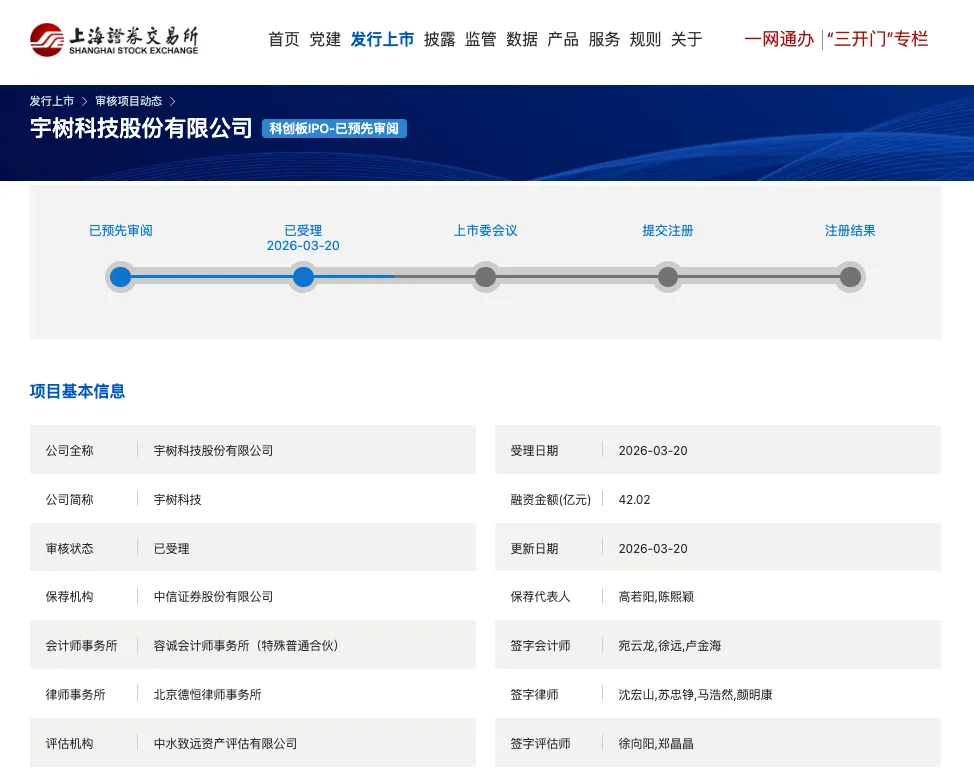Open the 一网通办 link
This screenshot has height=779, width=974.
pos(780,39)
